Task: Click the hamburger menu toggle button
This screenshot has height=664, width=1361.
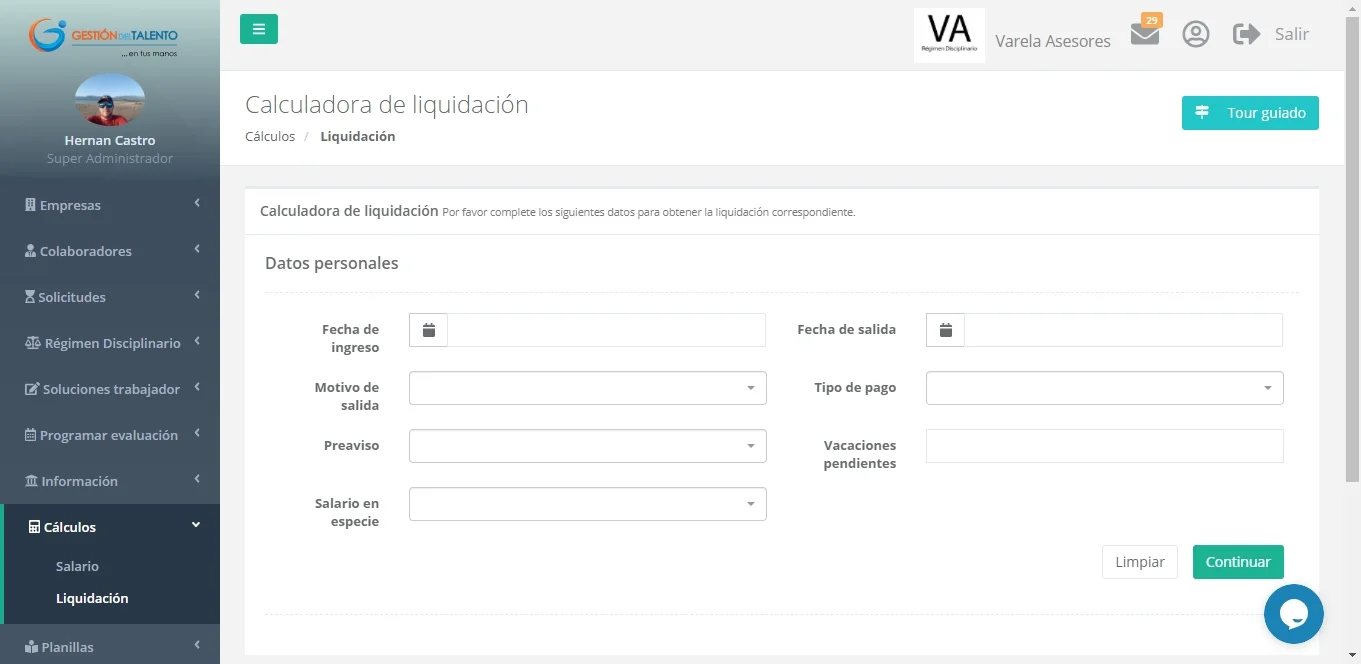Action: (258, 29)
